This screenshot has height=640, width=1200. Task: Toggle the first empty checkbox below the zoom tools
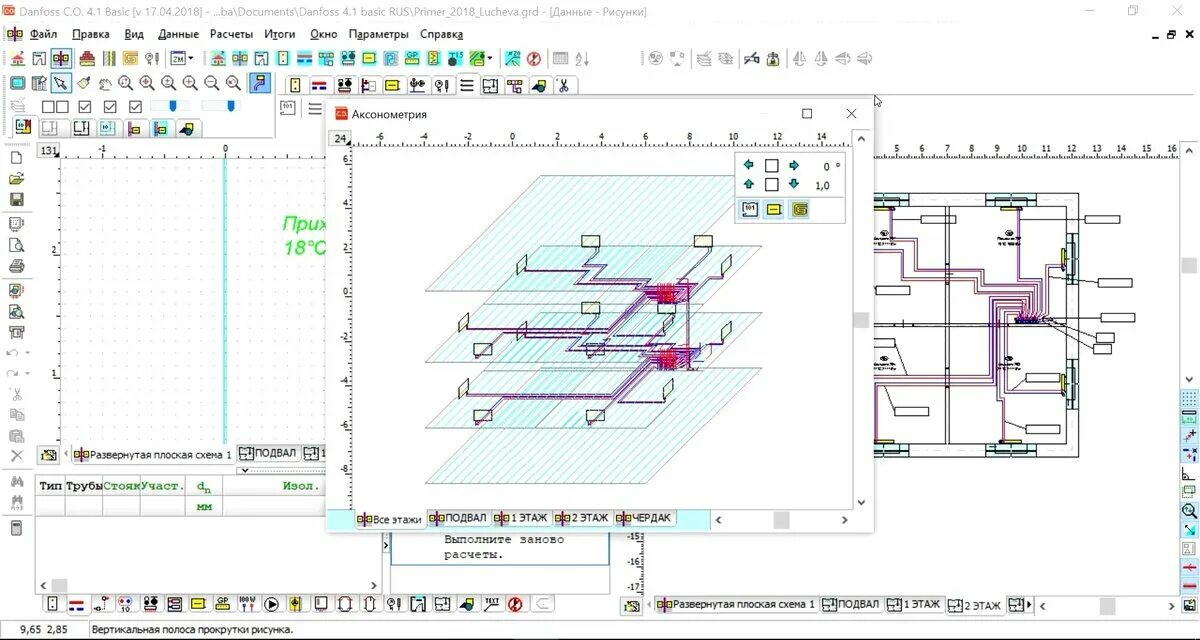coord(48,106)
